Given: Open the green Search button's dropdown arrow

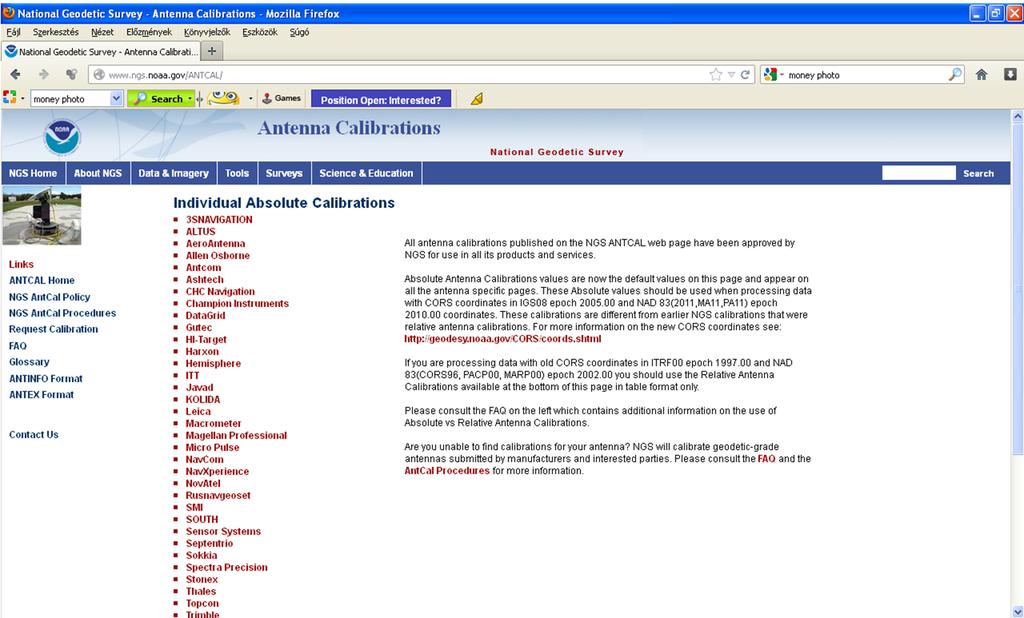Looking at the screenshot, I should point(190,99).
